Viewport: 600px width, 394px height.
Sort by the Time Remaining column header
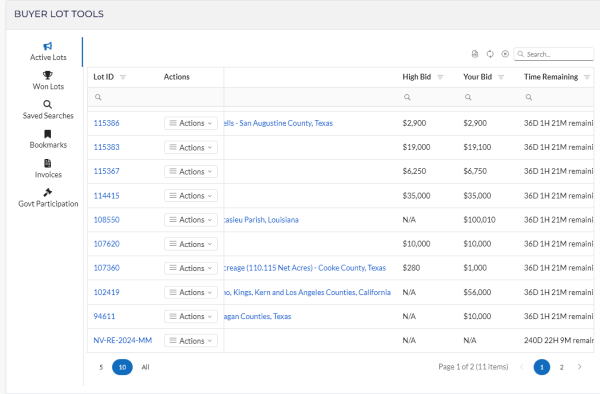pos(551,77)
